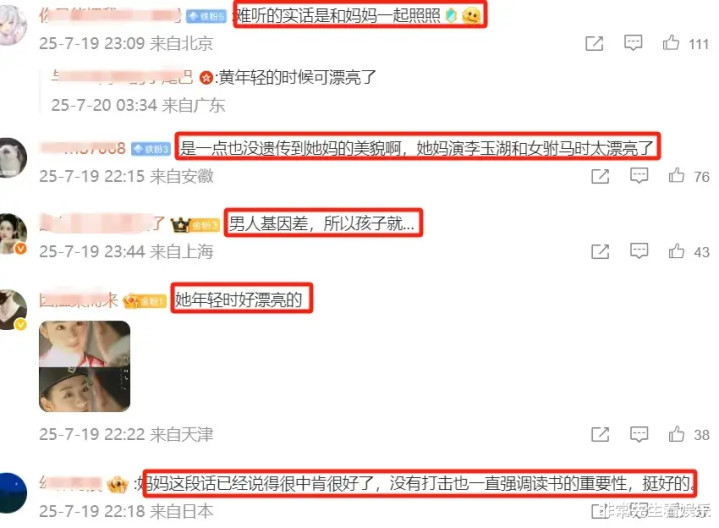
Task: Share the Anhui comment from 22:15
Action: (x=600, y=176)
